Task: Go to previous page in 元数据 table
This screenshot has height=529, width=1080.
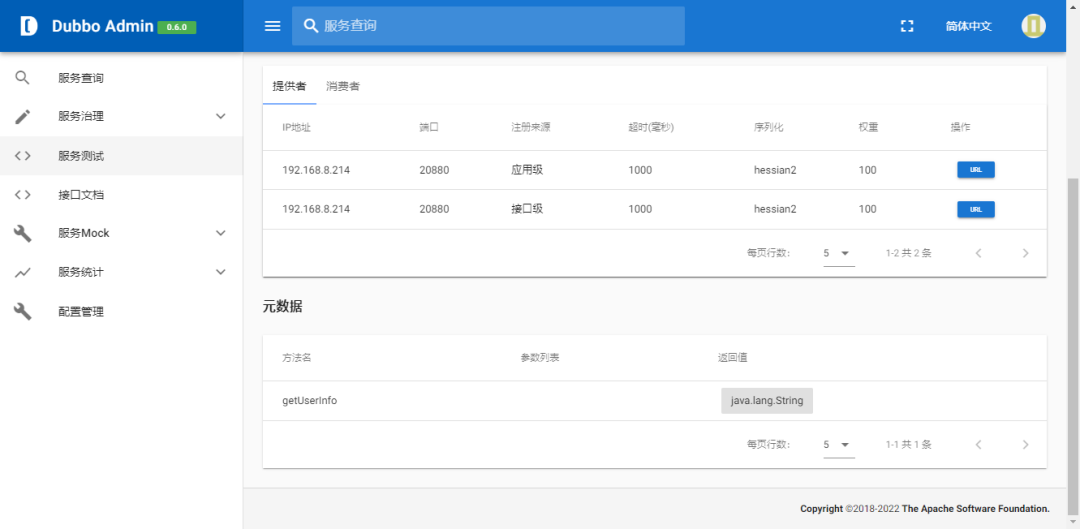Action: [978, 444]
